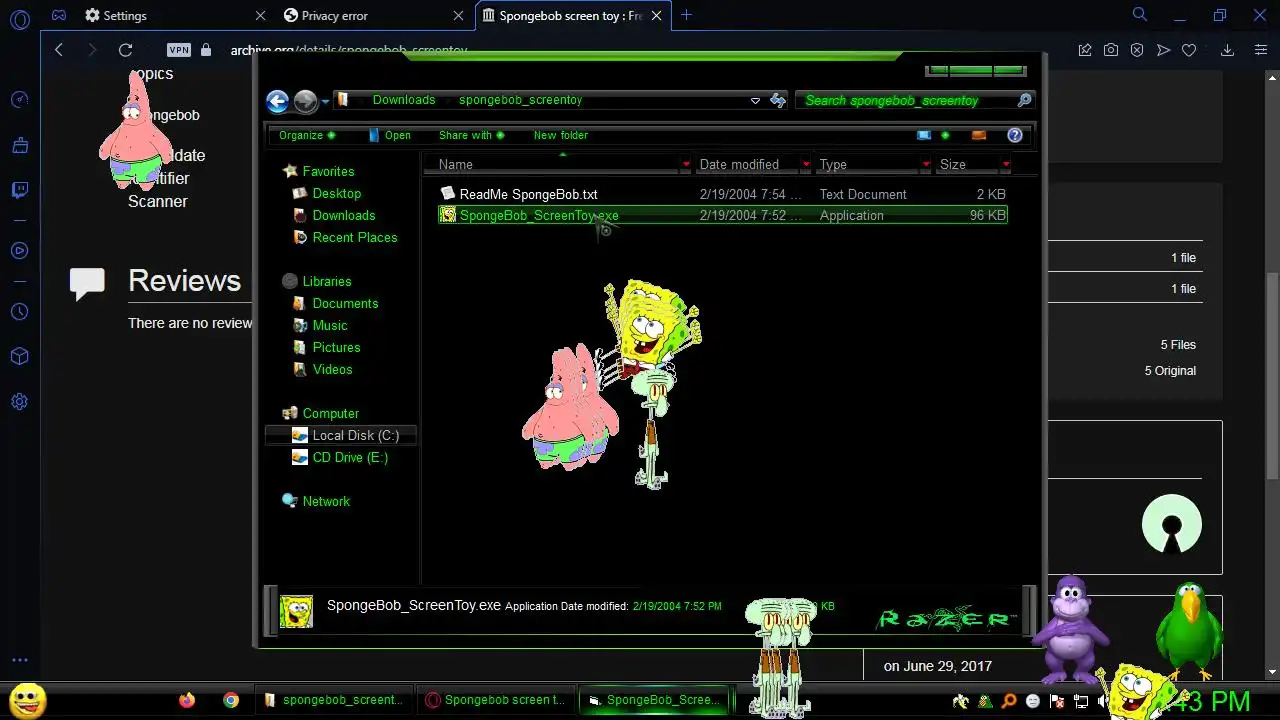This screenshot has height=720, width=1280.
Task: Switch to the Settings browser tab
Action: (175, 15)
